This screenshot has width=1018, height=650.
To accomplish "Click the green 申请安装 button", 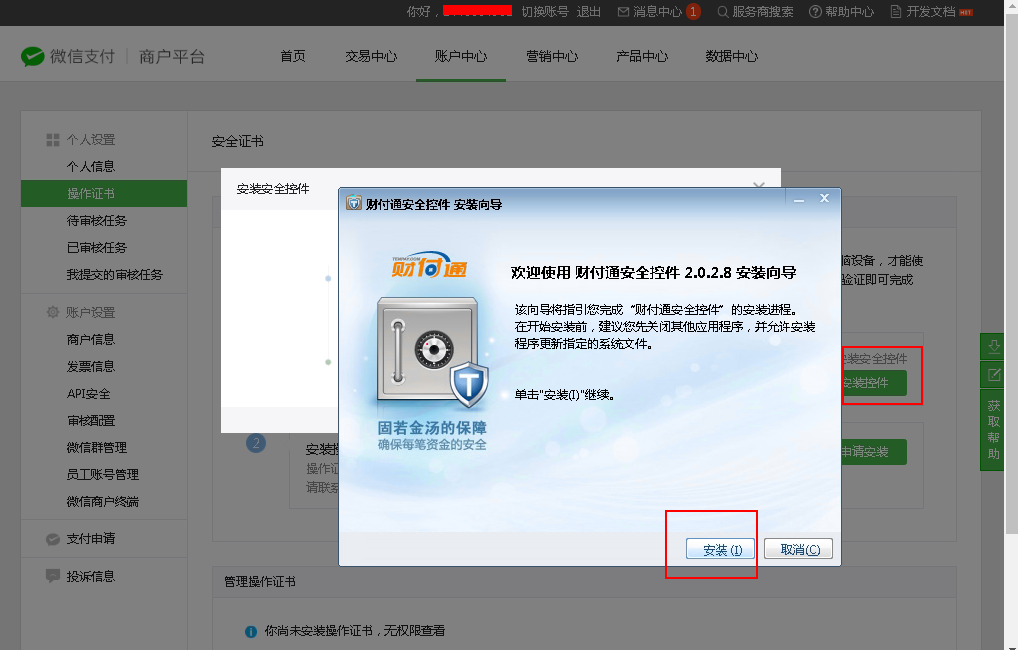I will click(870, 452).
